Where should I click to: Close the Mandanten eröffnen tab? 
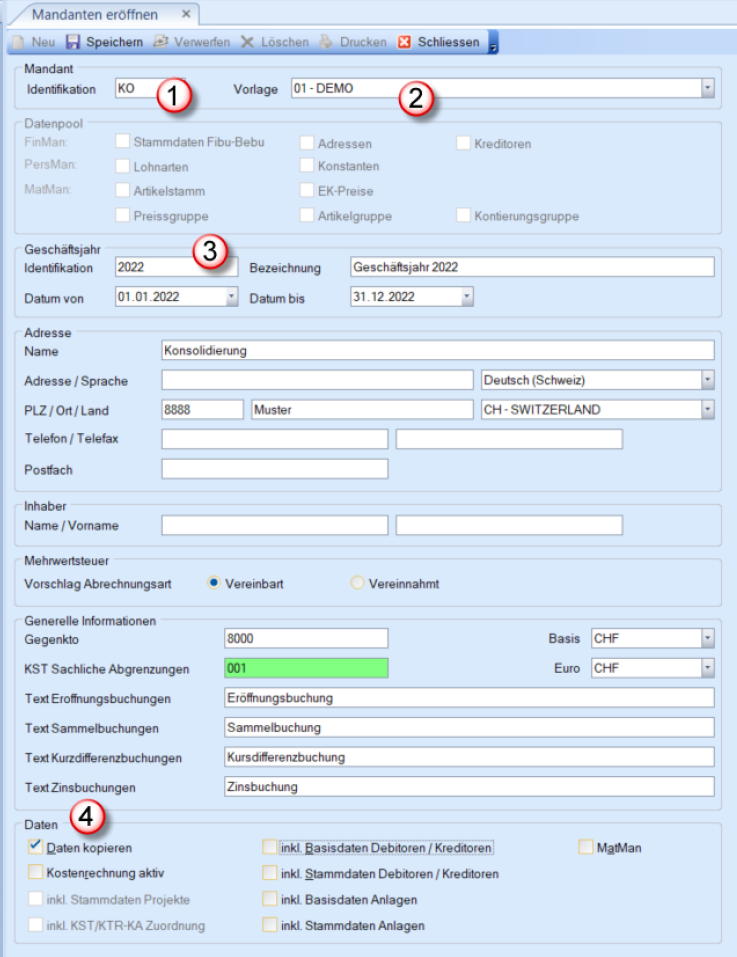click(187, 13)
